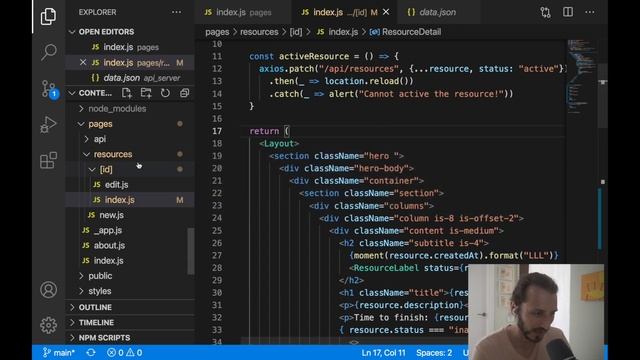Open about.js in the file tree
This screenshot has height=360, width=640.
[109, 245]
